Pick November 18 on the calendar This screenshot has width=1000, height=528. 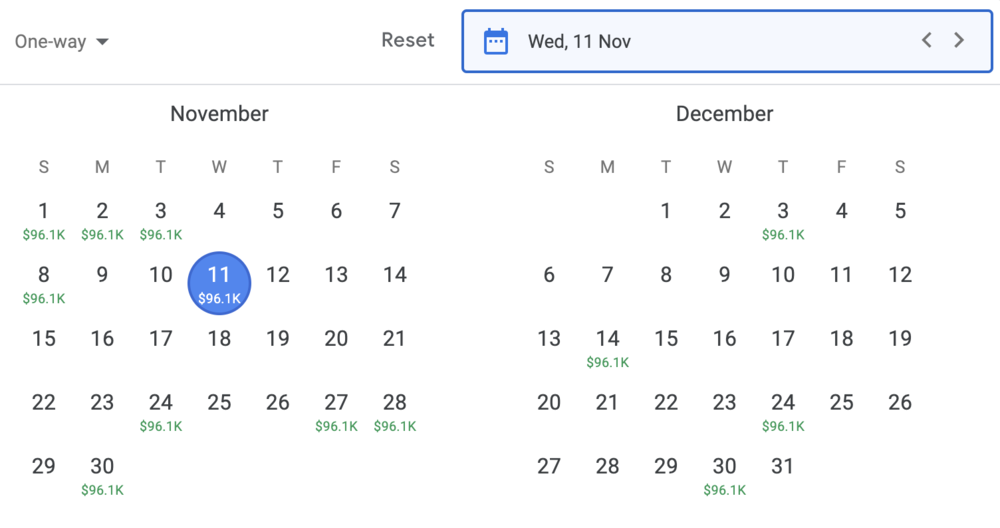click(x=219, y=339)
